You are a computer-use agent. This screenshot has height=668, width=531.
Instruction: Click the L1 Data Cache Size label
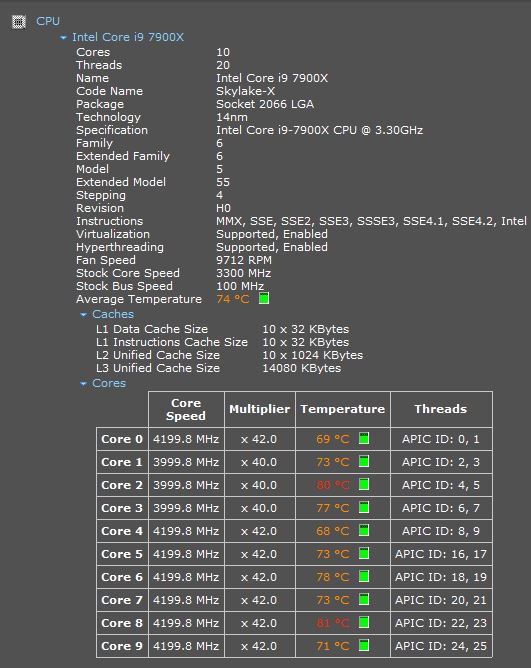pyautogui.click(x=152, y=329)
